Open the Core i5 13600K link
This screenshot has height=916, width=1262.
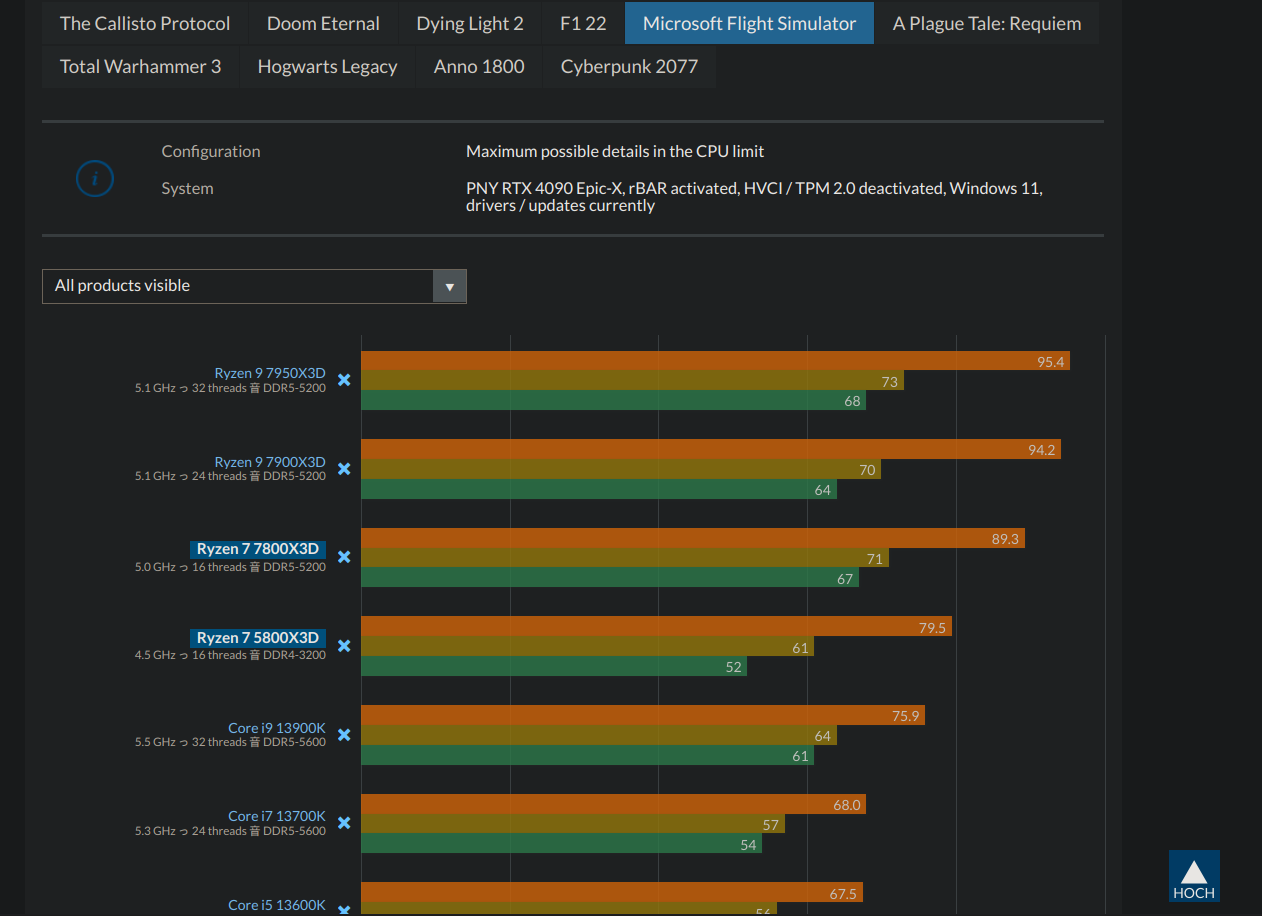click(277, 905)
